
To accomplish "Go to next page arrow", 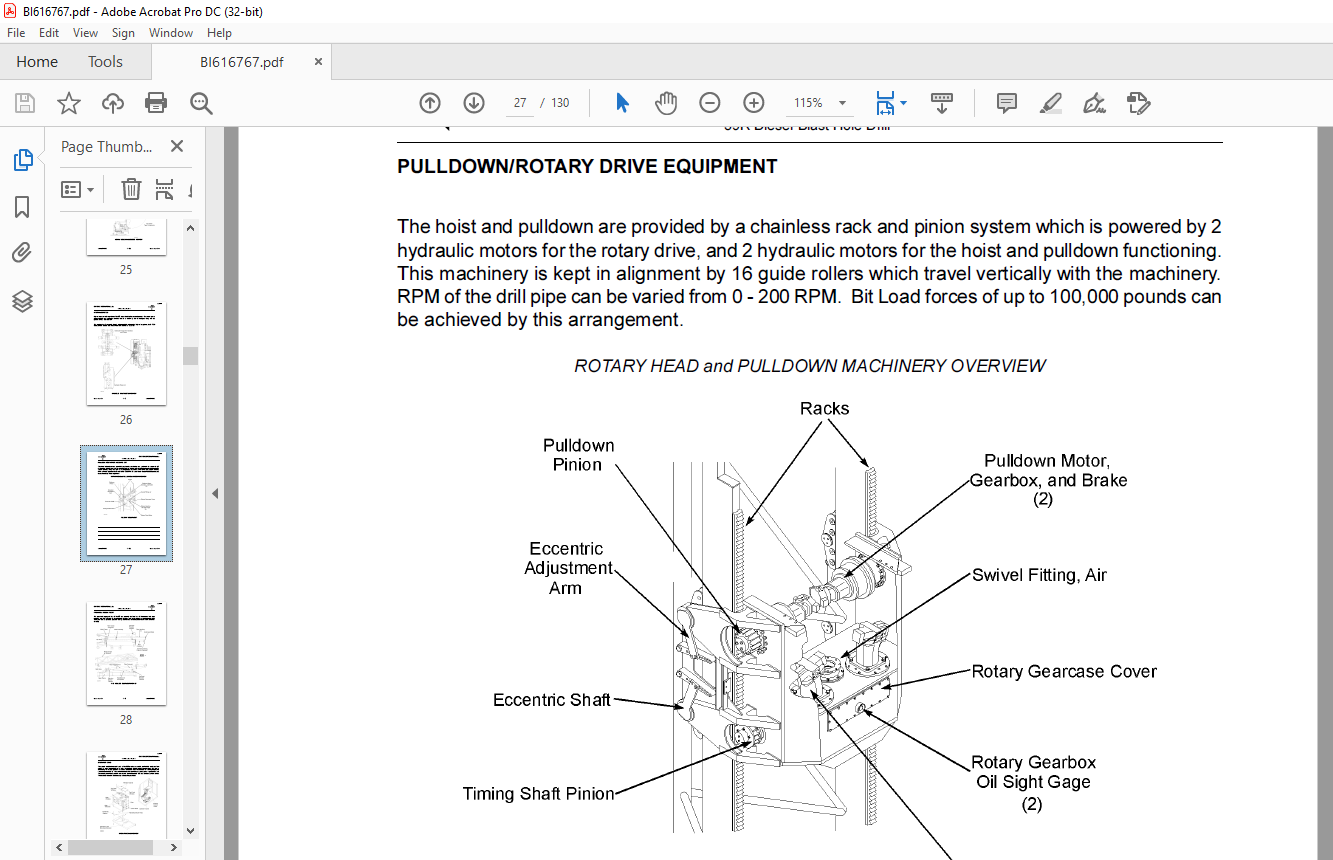I will click(474, 103).
